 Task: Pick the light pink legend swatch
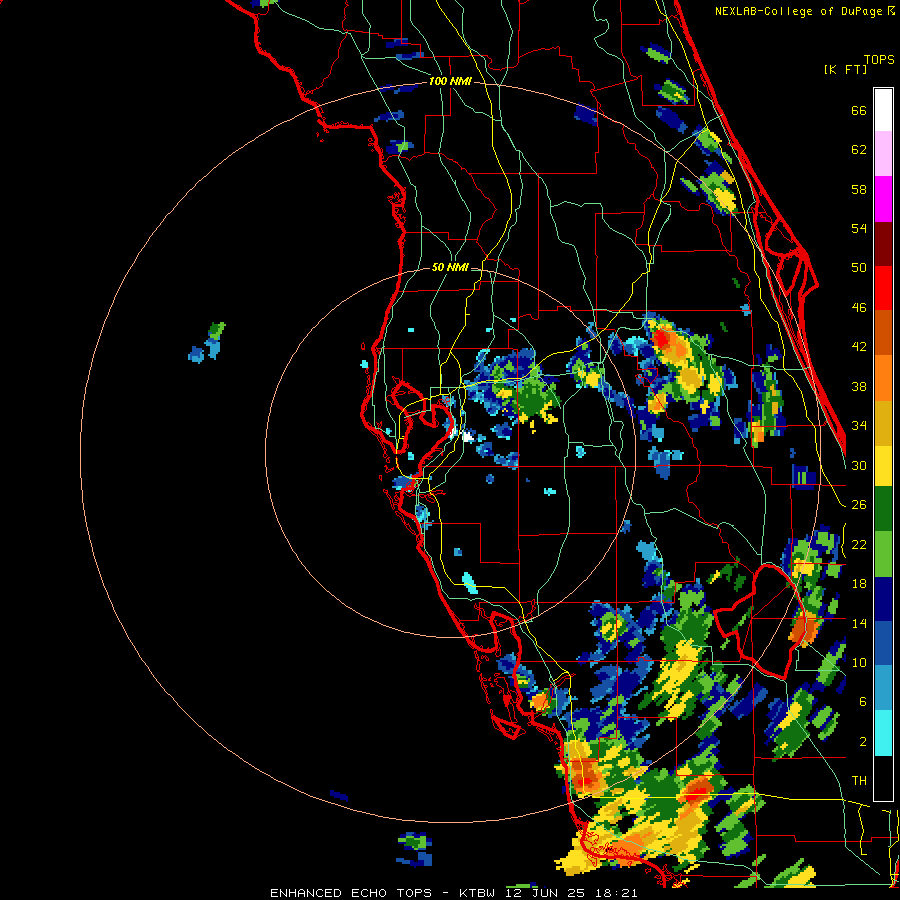[x=883, y=154]
